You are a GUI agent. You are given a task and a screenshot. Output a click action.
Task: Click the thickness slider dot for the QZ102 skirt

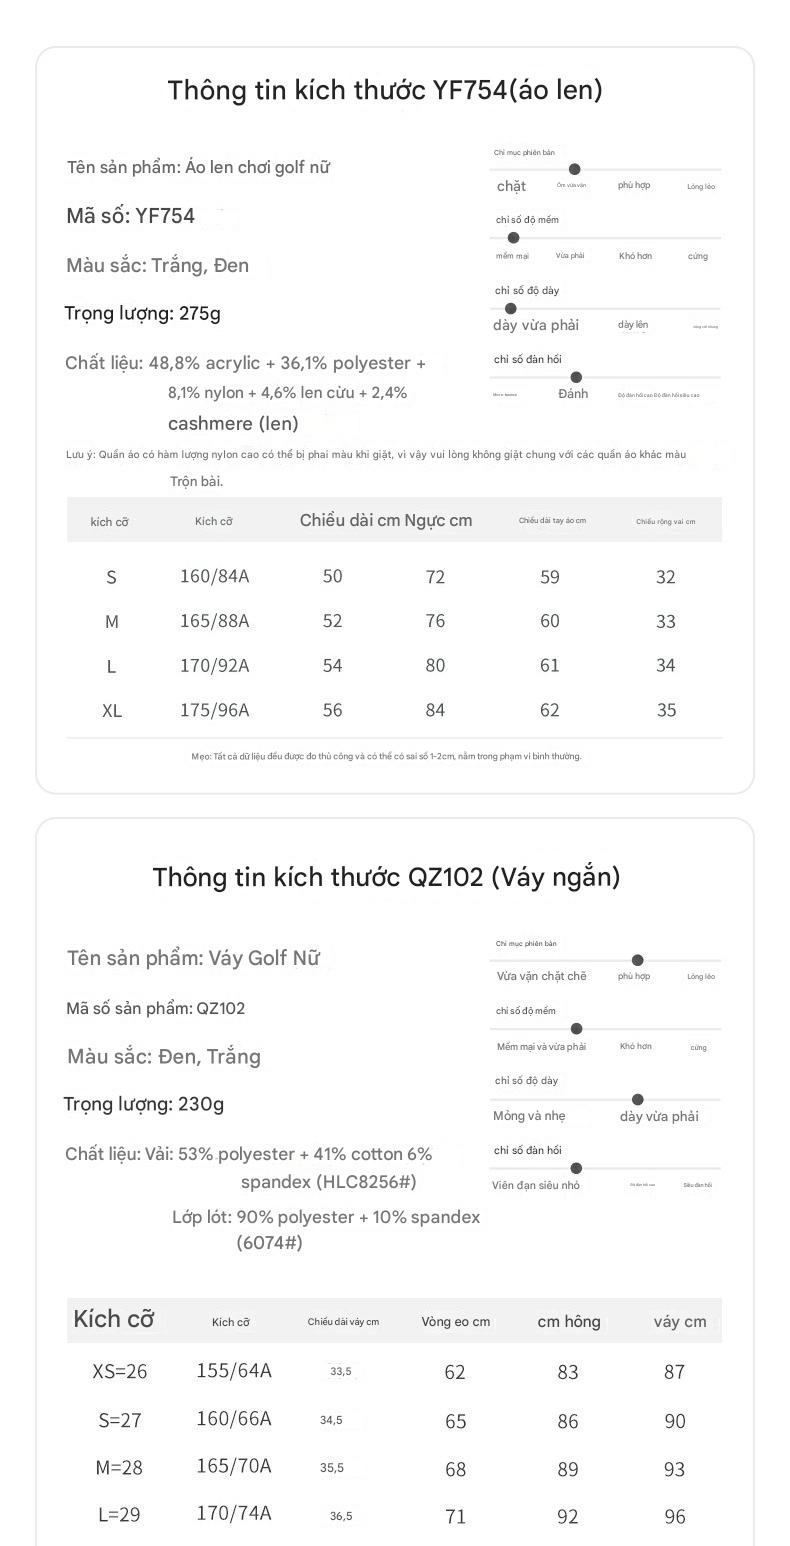click(x=638, y=1100)
